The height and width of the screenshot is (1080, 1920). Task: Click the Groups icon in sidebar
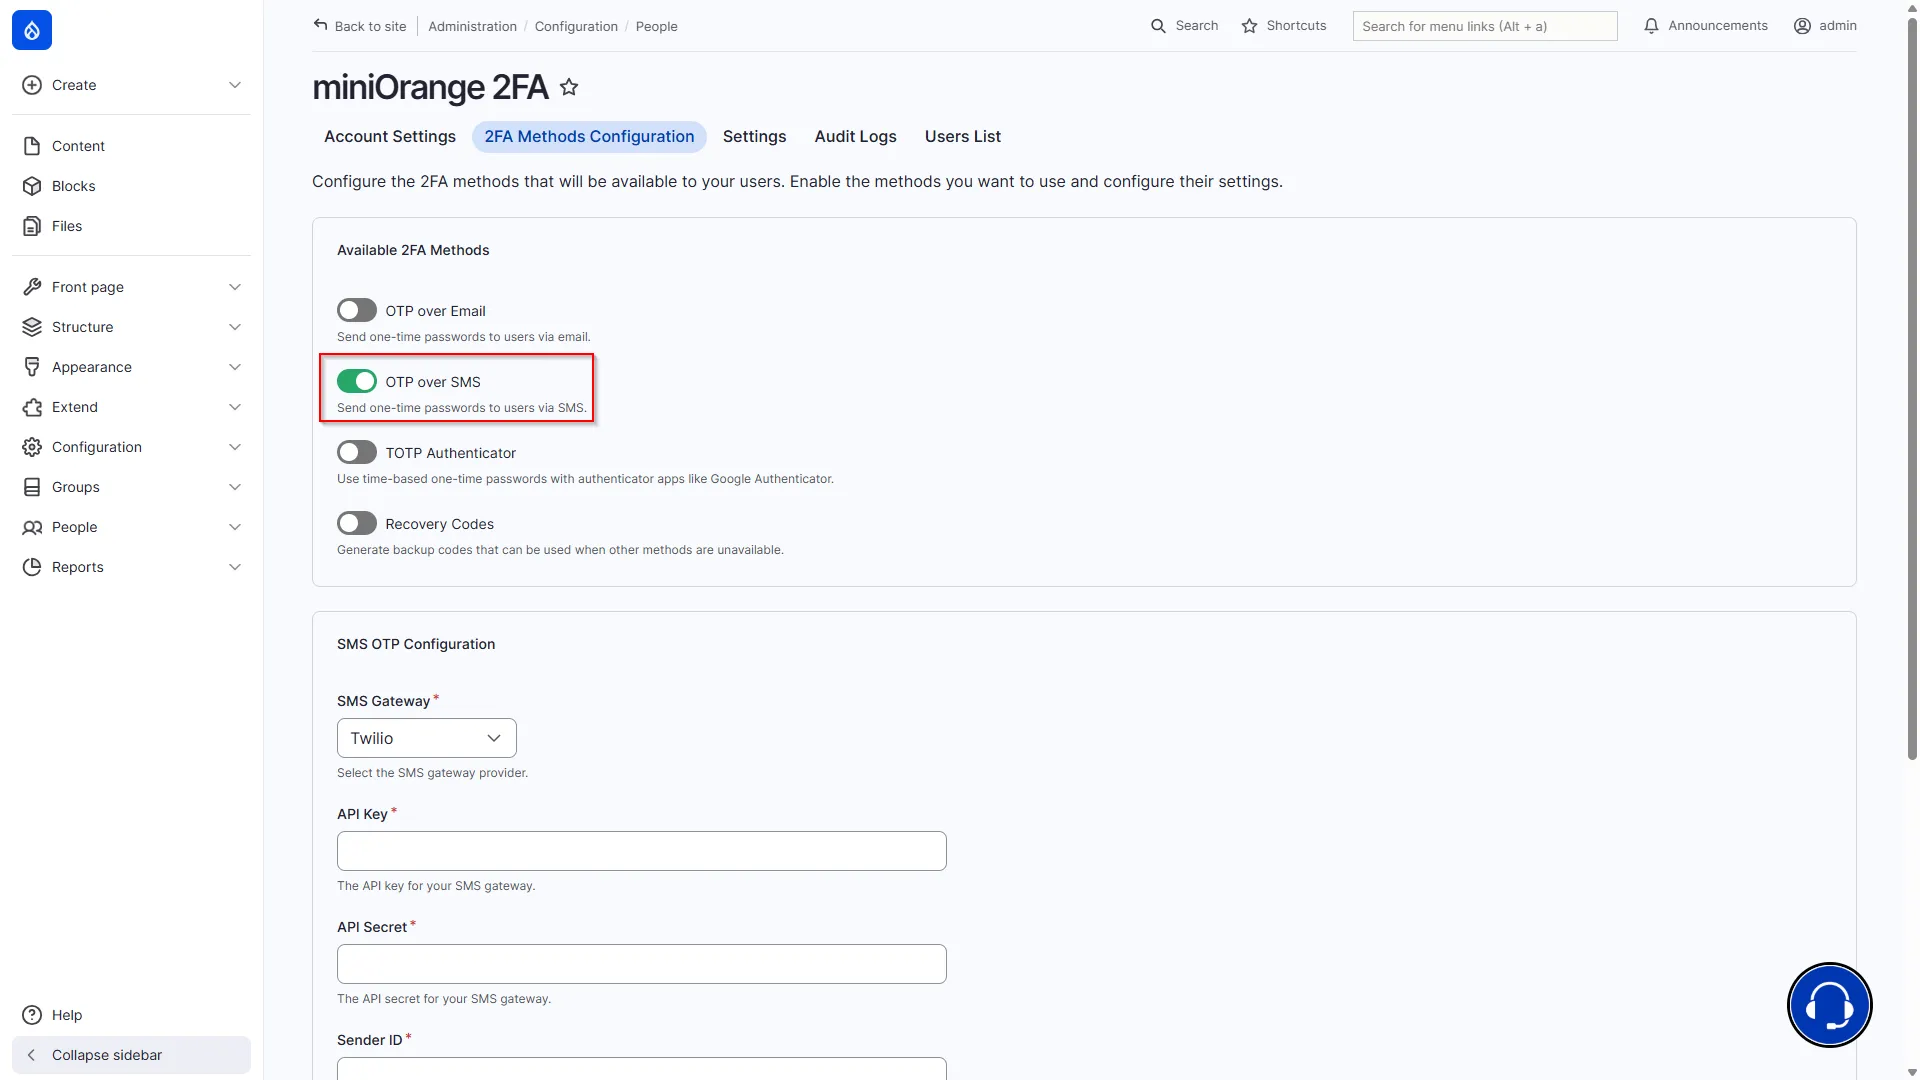pyautogui.click(x=32, y=487)
